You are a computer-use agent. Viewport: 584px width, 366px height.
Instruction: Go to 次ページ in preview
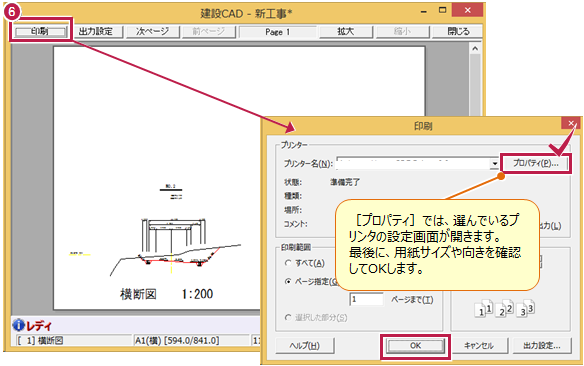pyautogui.click(x=152, y=32)
